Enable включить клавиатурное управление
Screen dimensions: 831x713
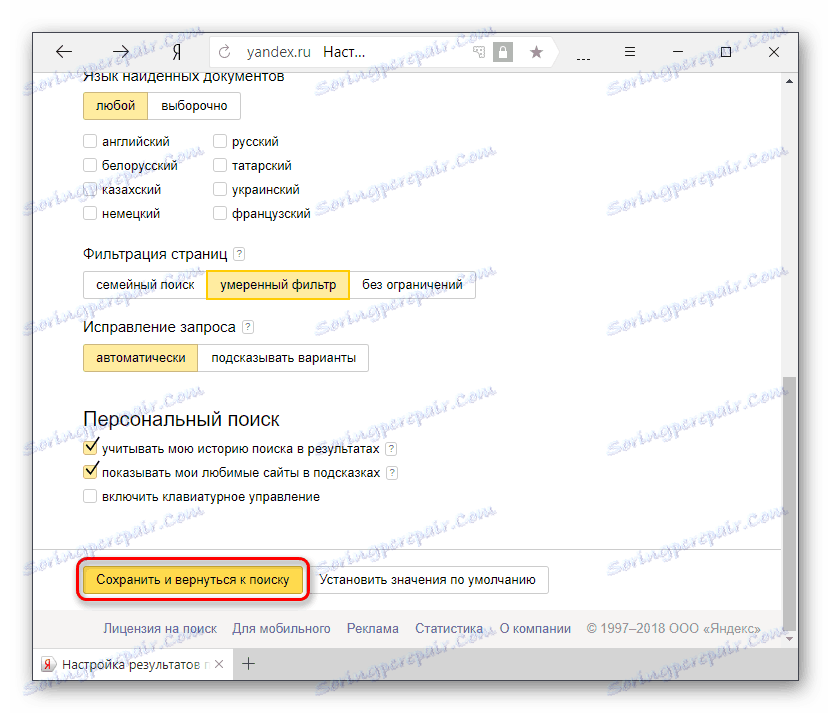click(x=89, y=495)
